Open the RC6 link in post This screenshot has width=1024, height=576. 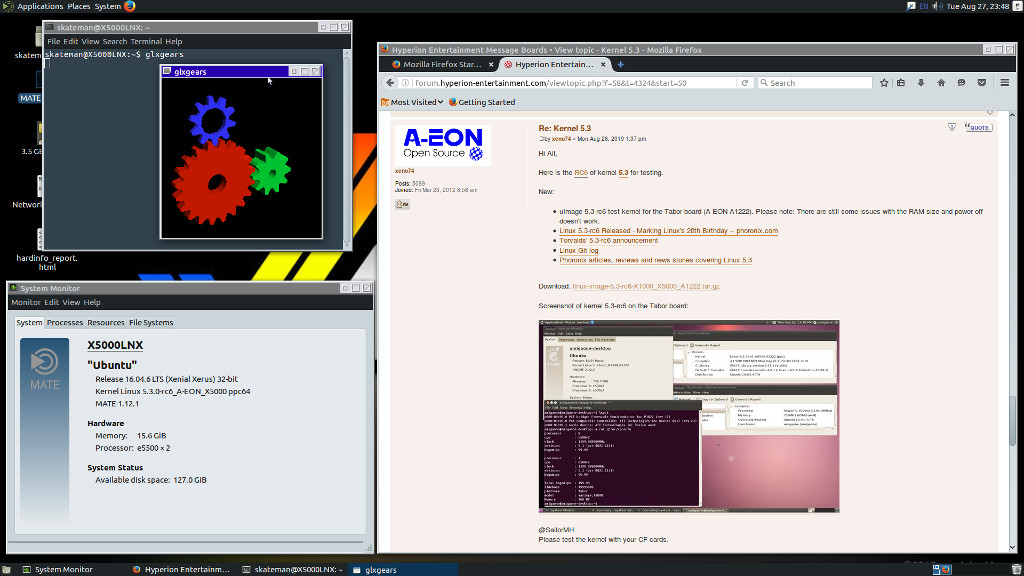pos(581,173)
